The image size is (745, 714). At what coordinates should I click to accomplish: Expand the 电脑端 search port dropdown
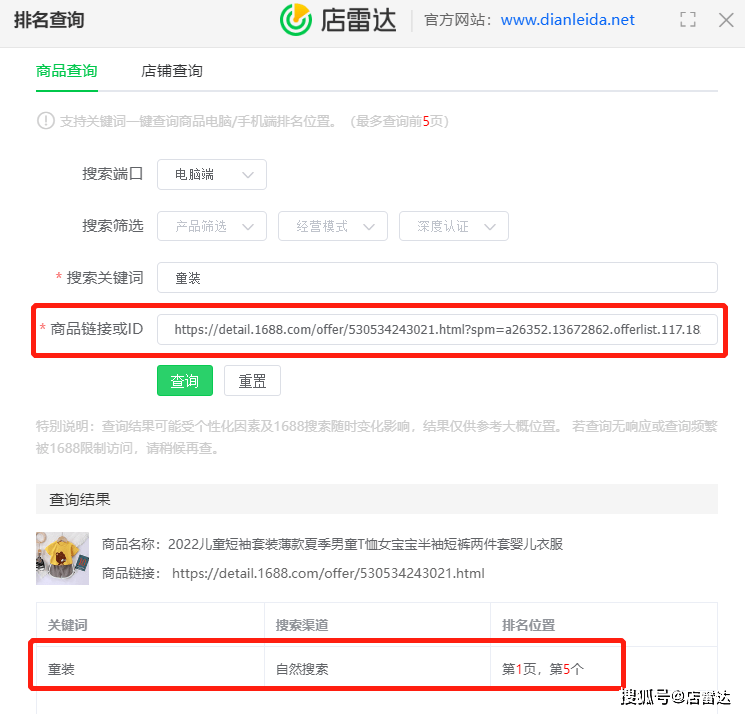click(212, 174)
